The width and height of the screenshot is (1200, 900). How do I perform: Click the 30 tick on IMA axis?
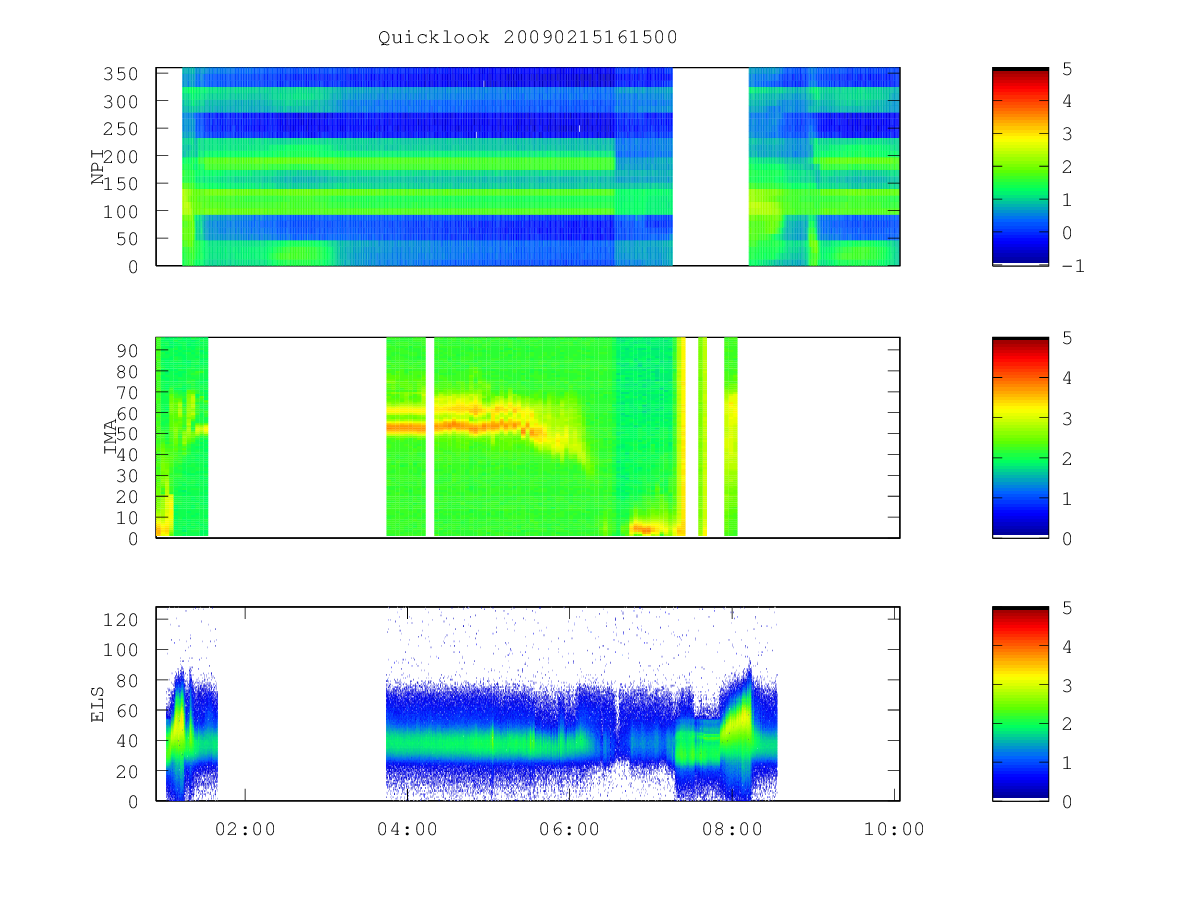(129, 476)
